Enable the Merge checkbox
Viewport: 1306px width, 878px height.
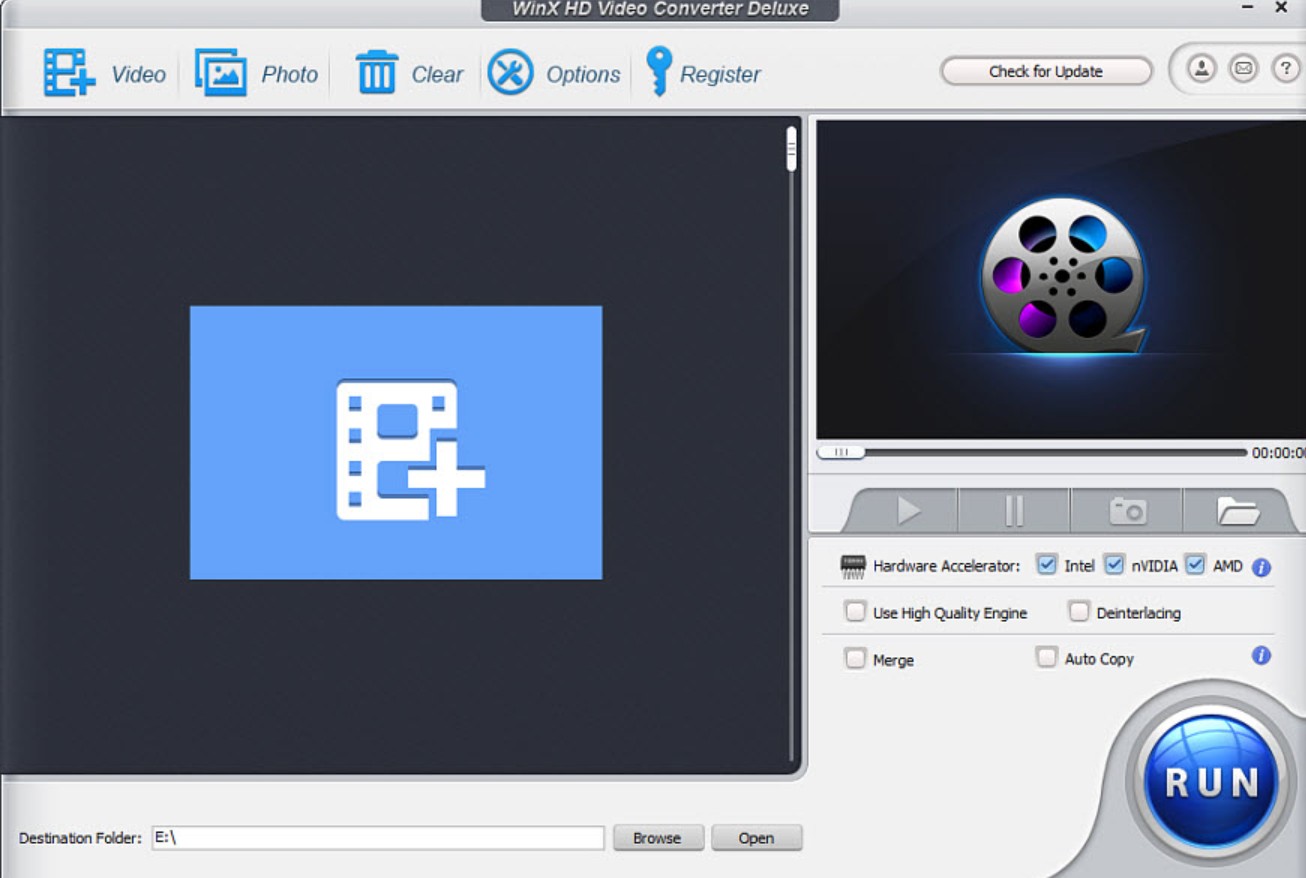pos(855,658)
